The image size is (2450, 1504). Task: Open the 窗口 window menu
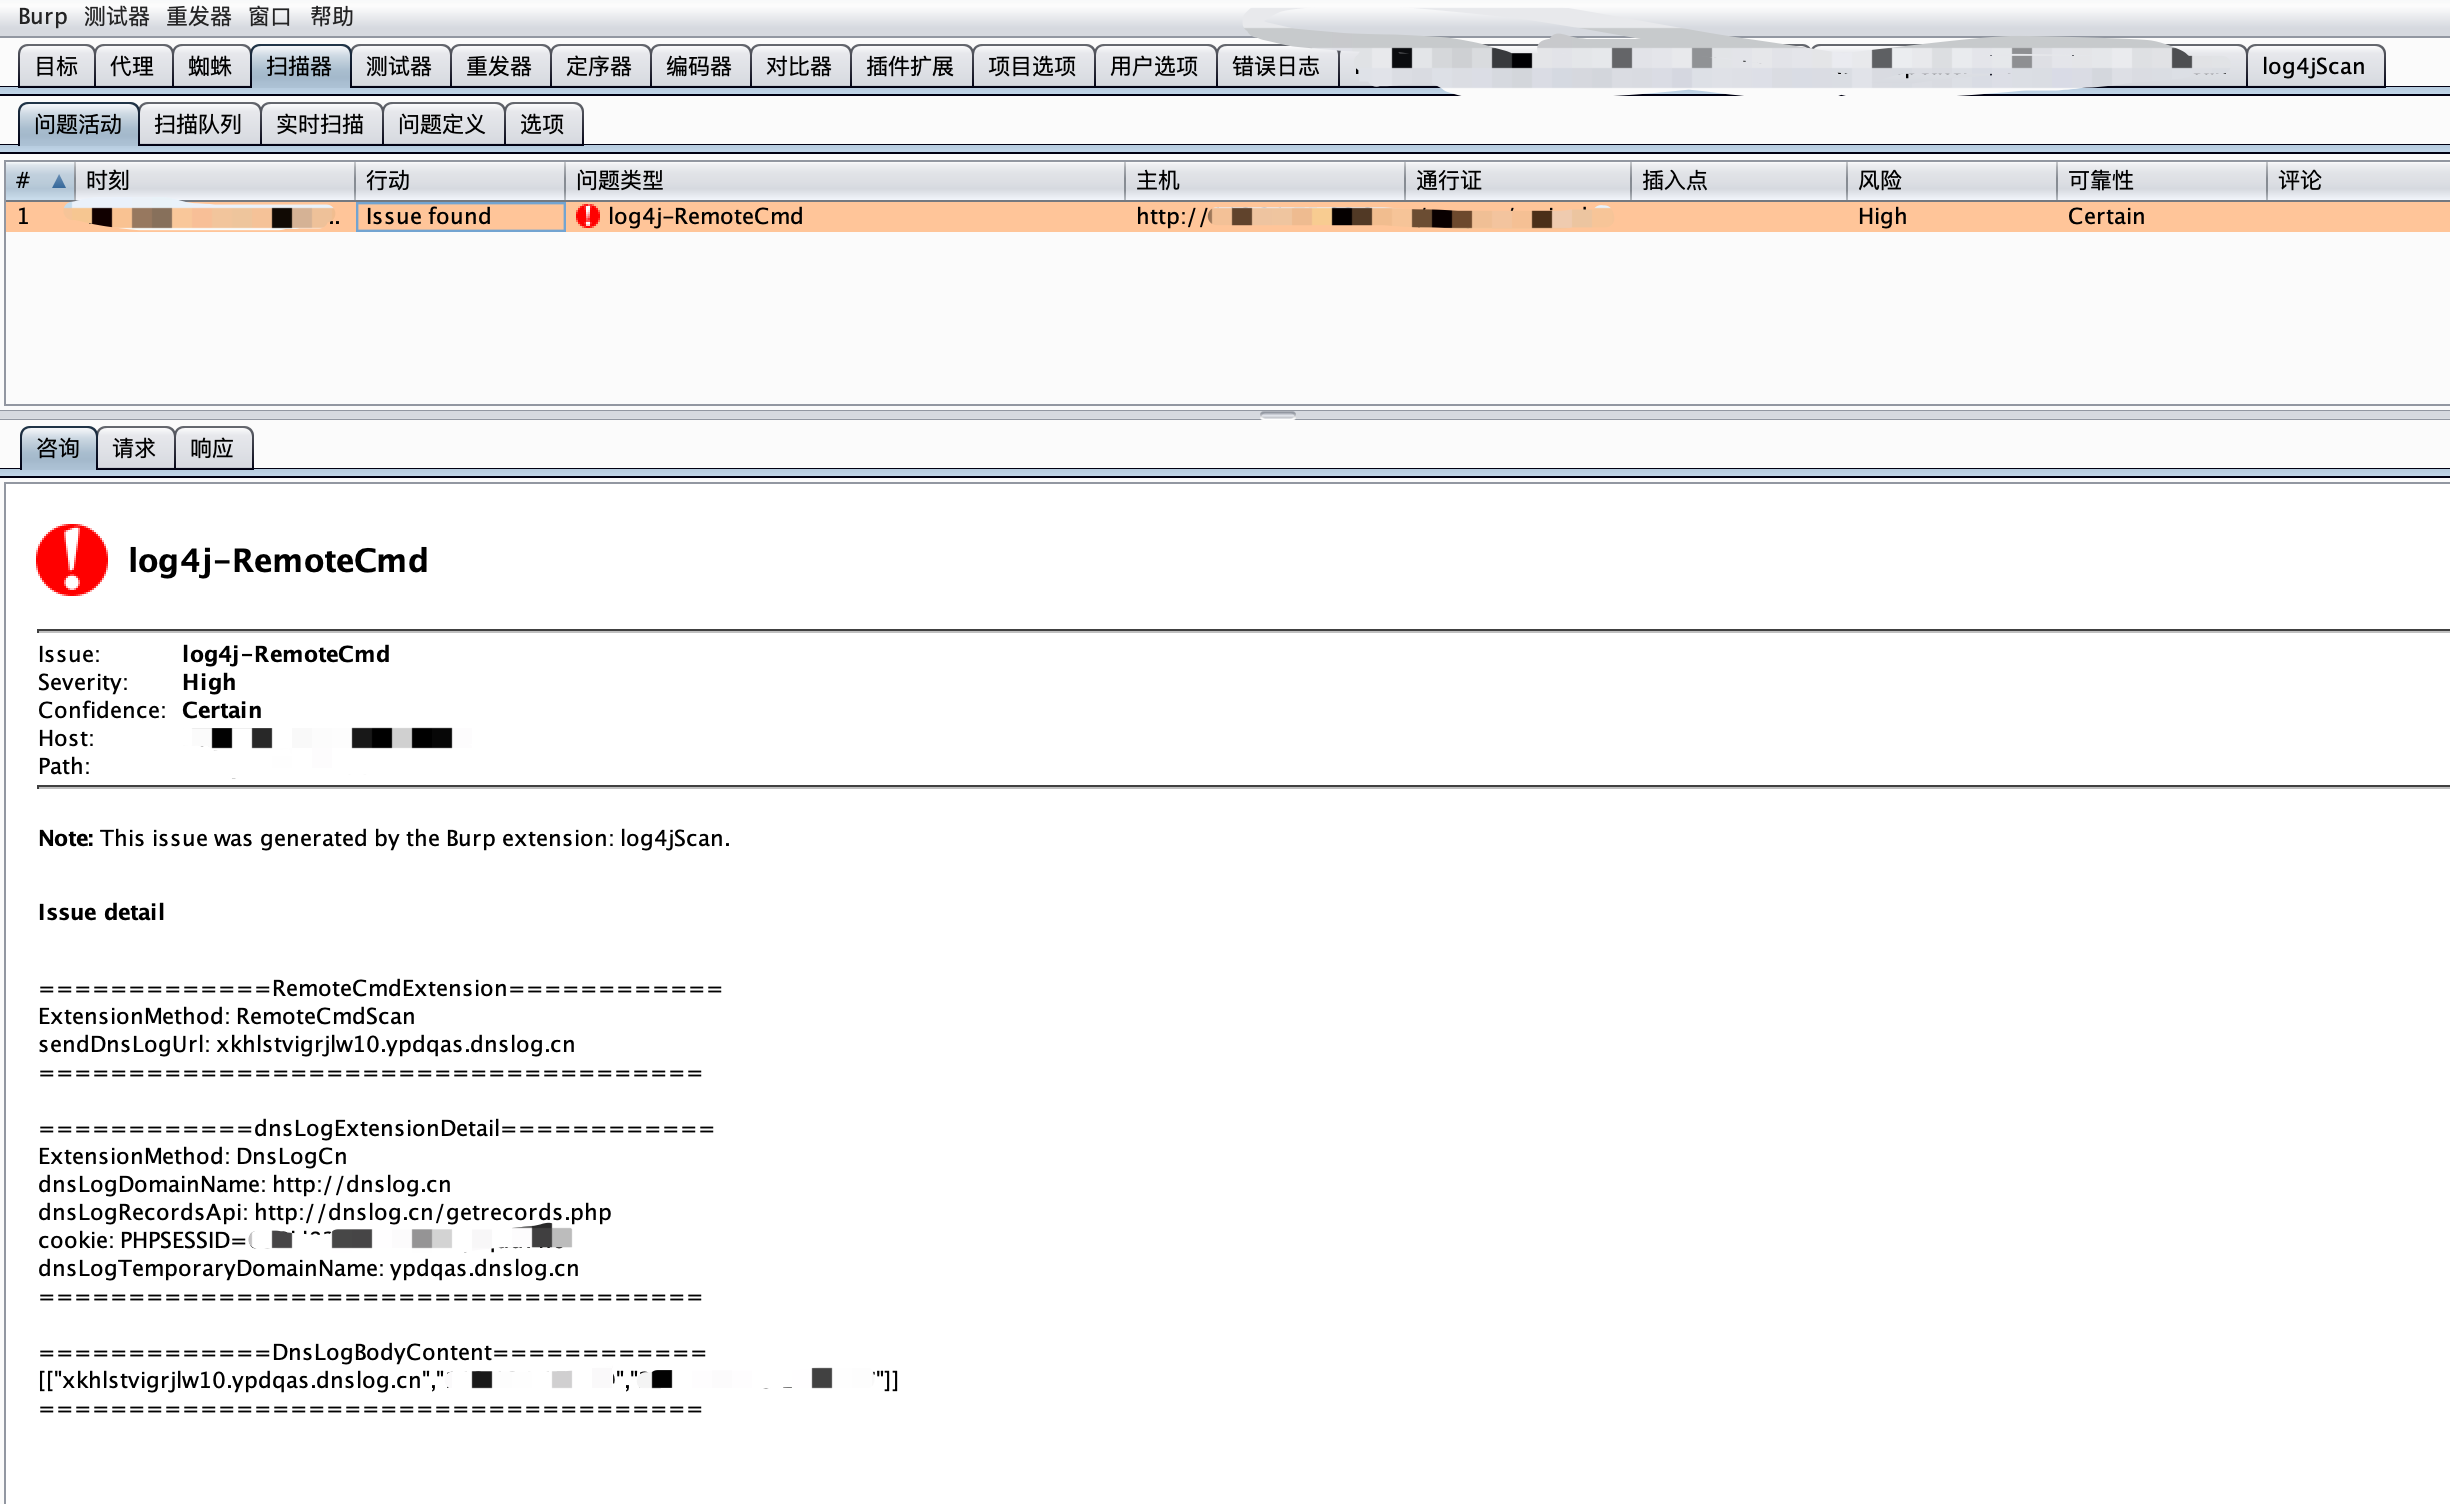pos(269,16)
